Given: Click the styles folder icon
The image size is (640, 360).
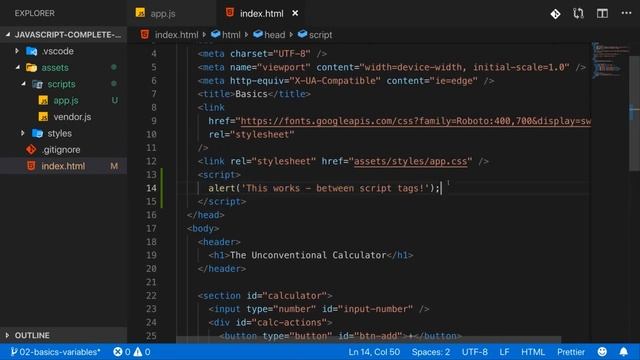Looking at the screenshot, I should pyautogui.click(x=38, y=133).
